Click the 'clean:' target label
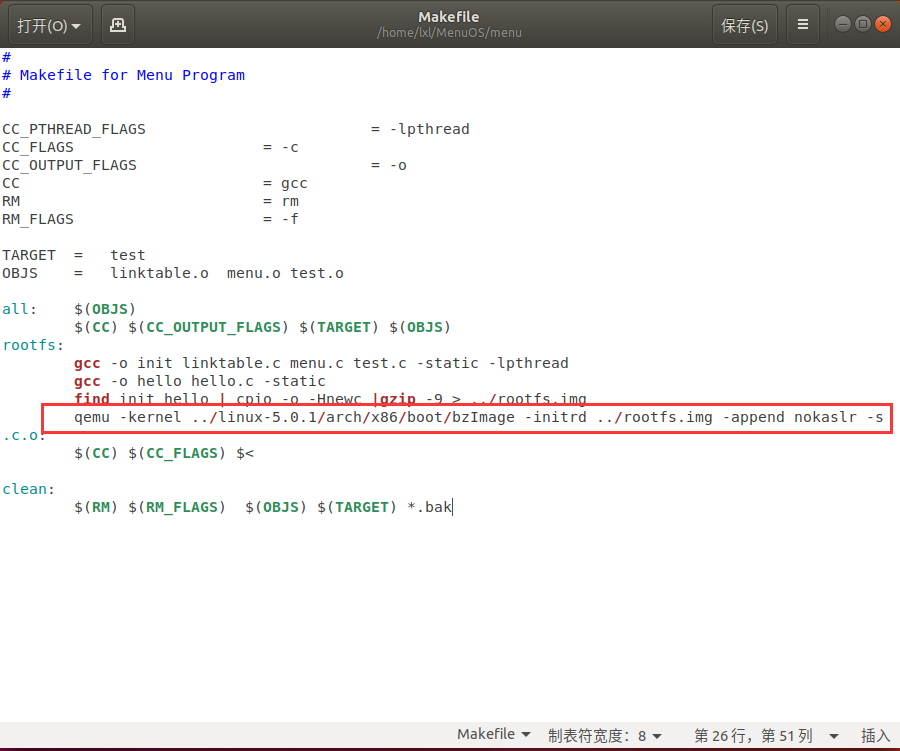This screenshot has height=751, width=900. tap(29, 489)
